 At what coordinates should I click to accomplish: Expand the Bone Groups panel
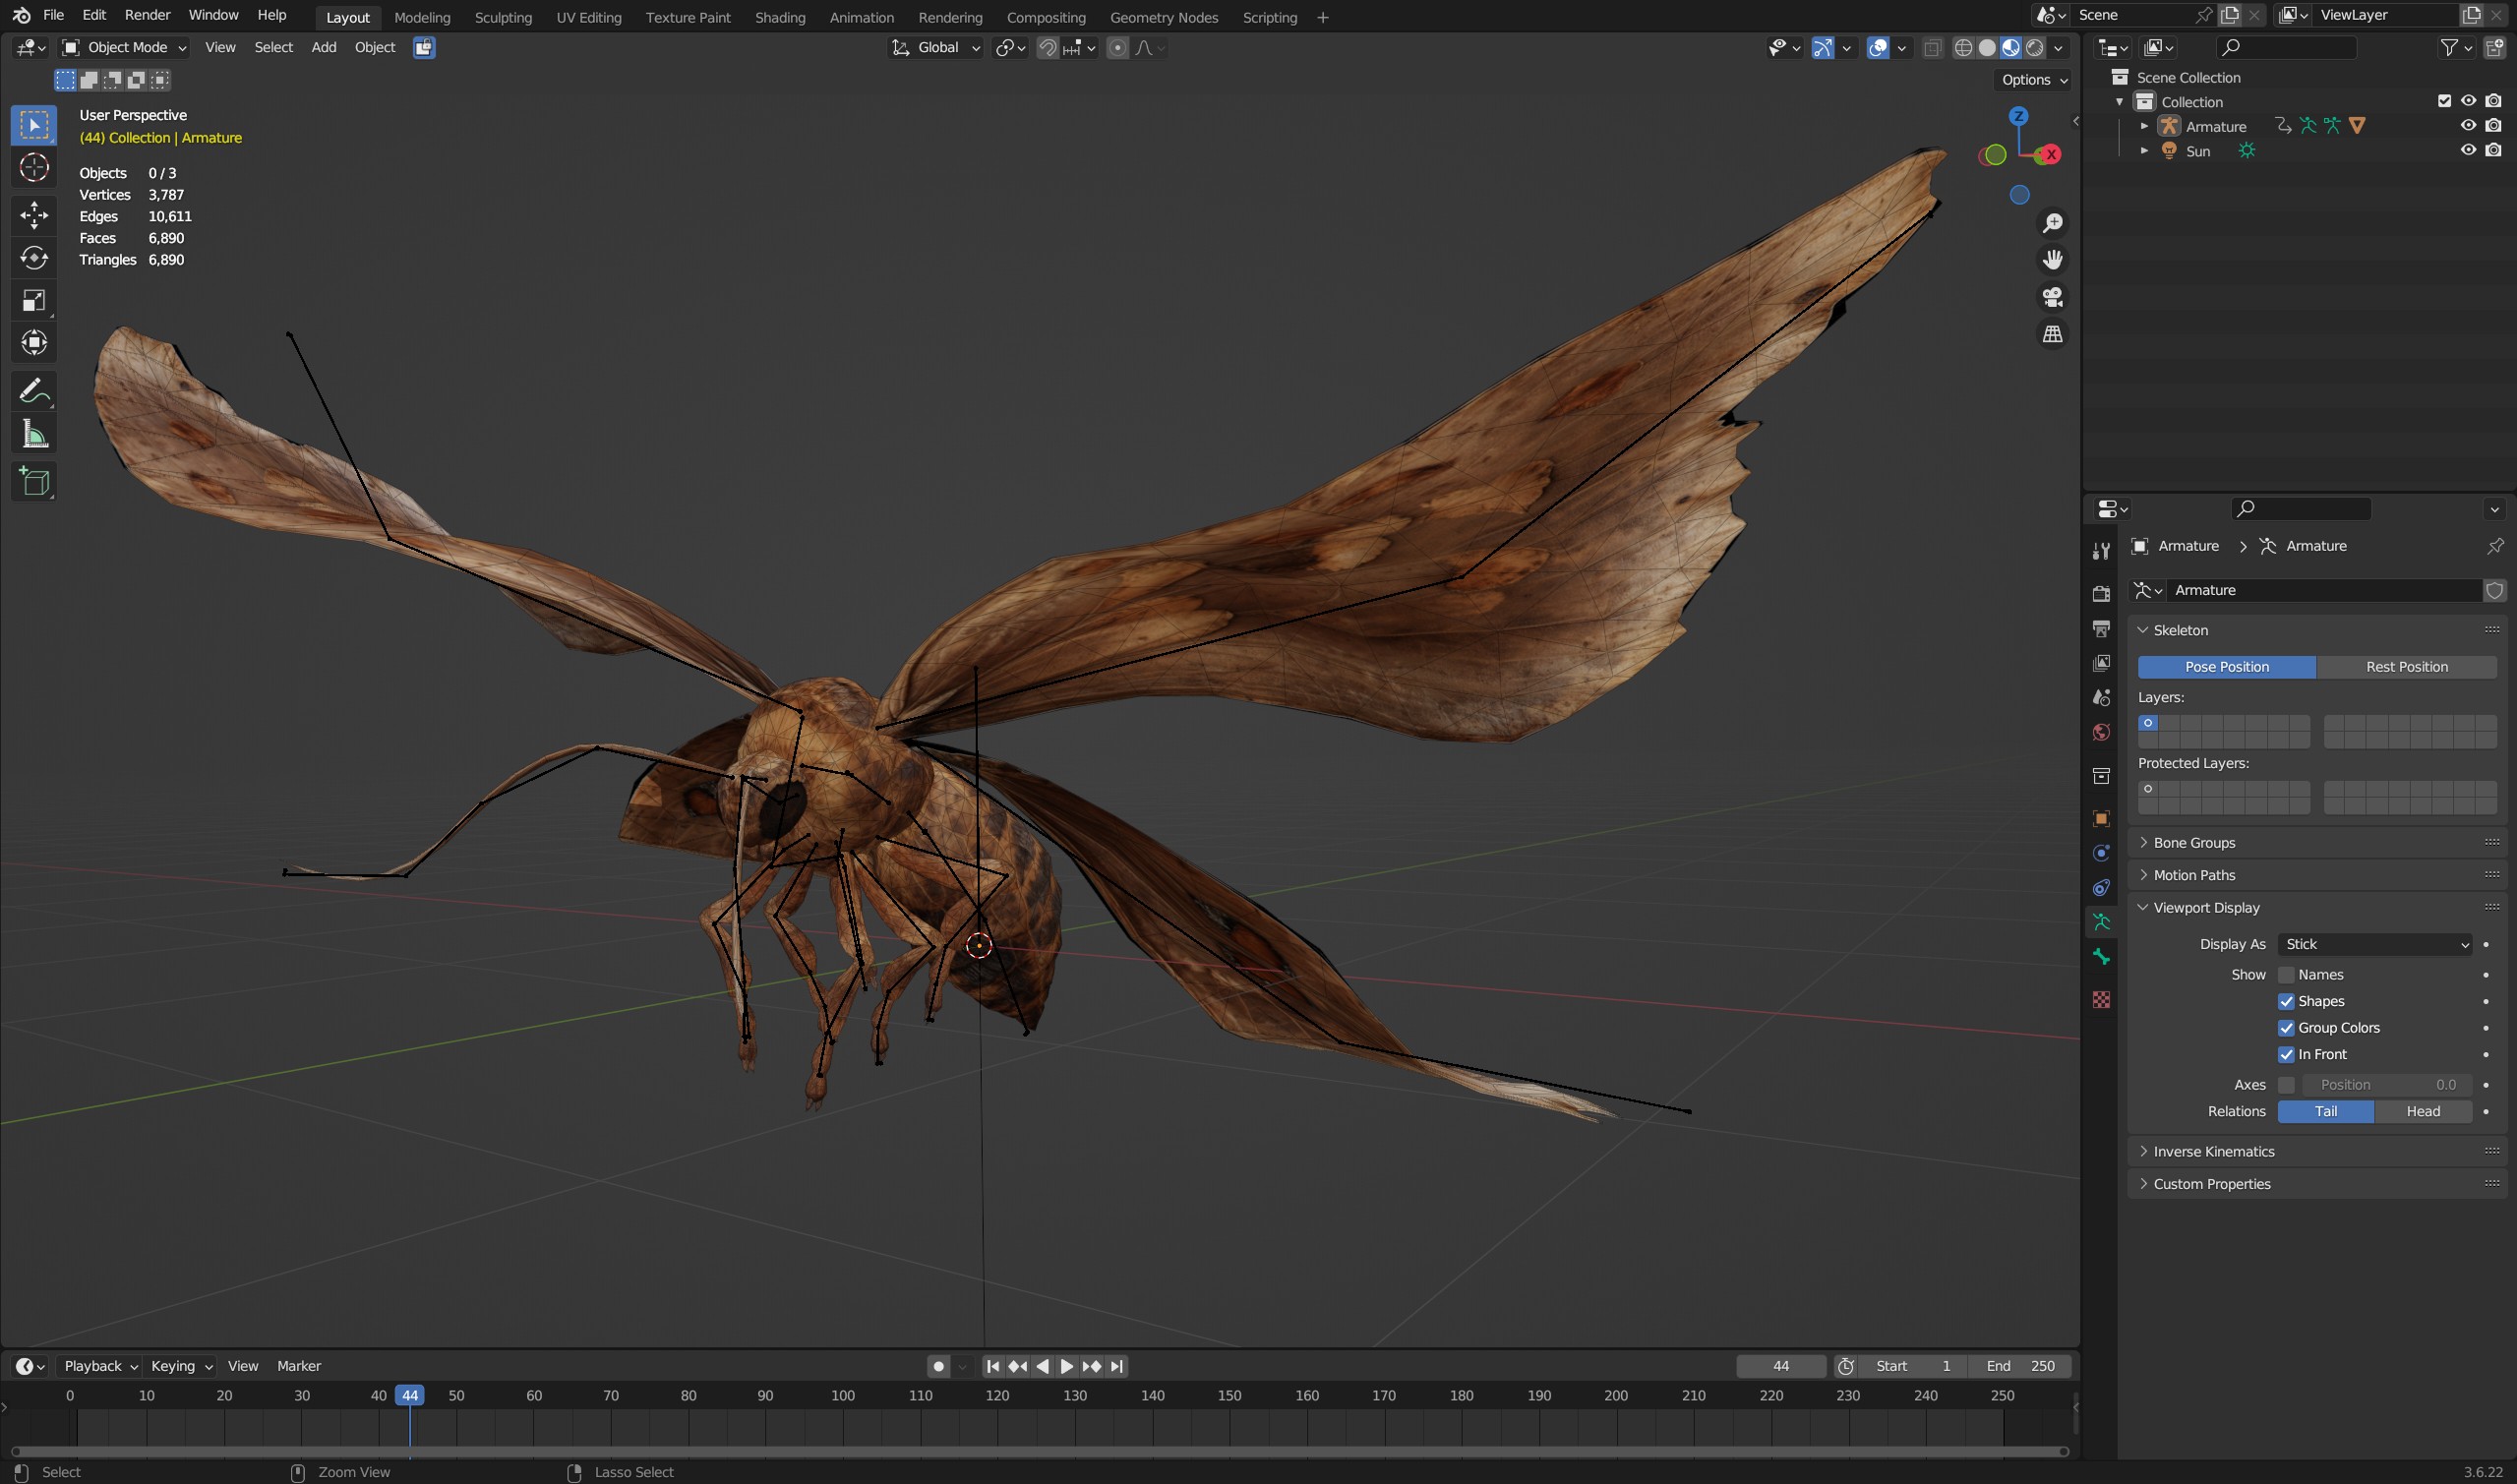click(2193, 842)
